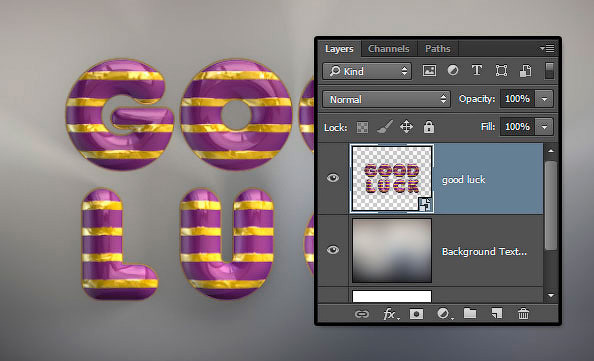The image size is (594, 361).
Task: Add a layer style with fx icon
Action: [391, 314]
